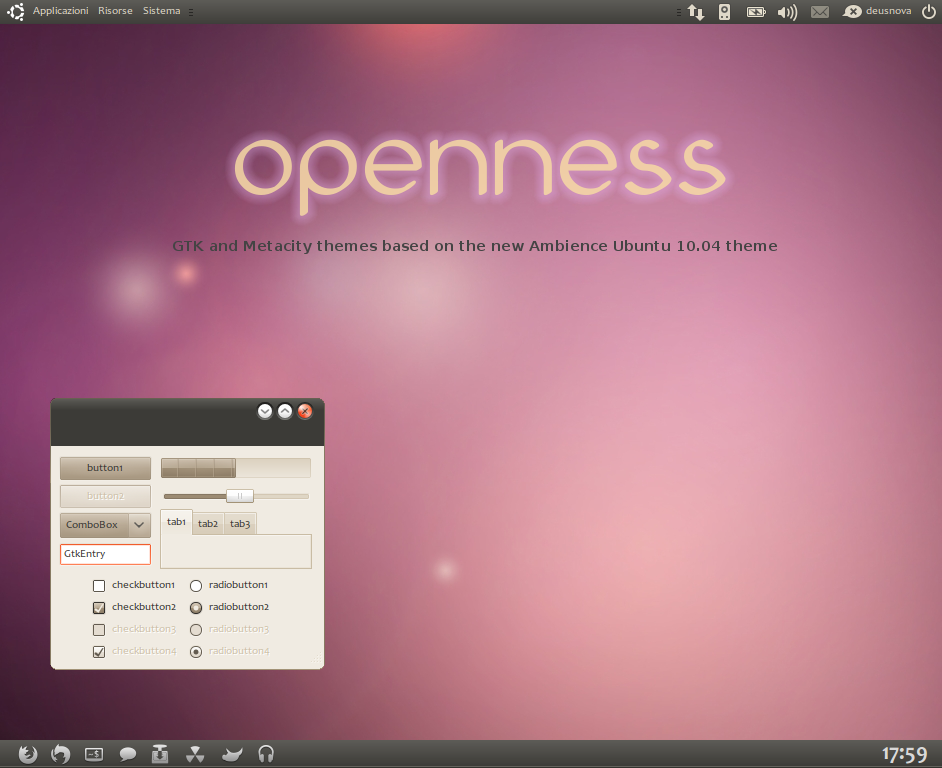Click the horizontal slider handle
Screen dimensions: 942x768
tap(240, 496)
